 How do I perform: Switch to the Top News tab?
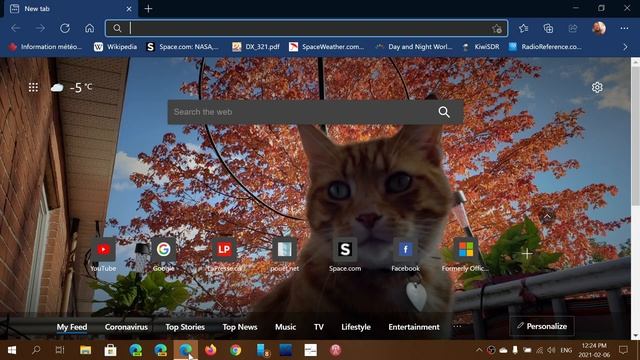240,327
